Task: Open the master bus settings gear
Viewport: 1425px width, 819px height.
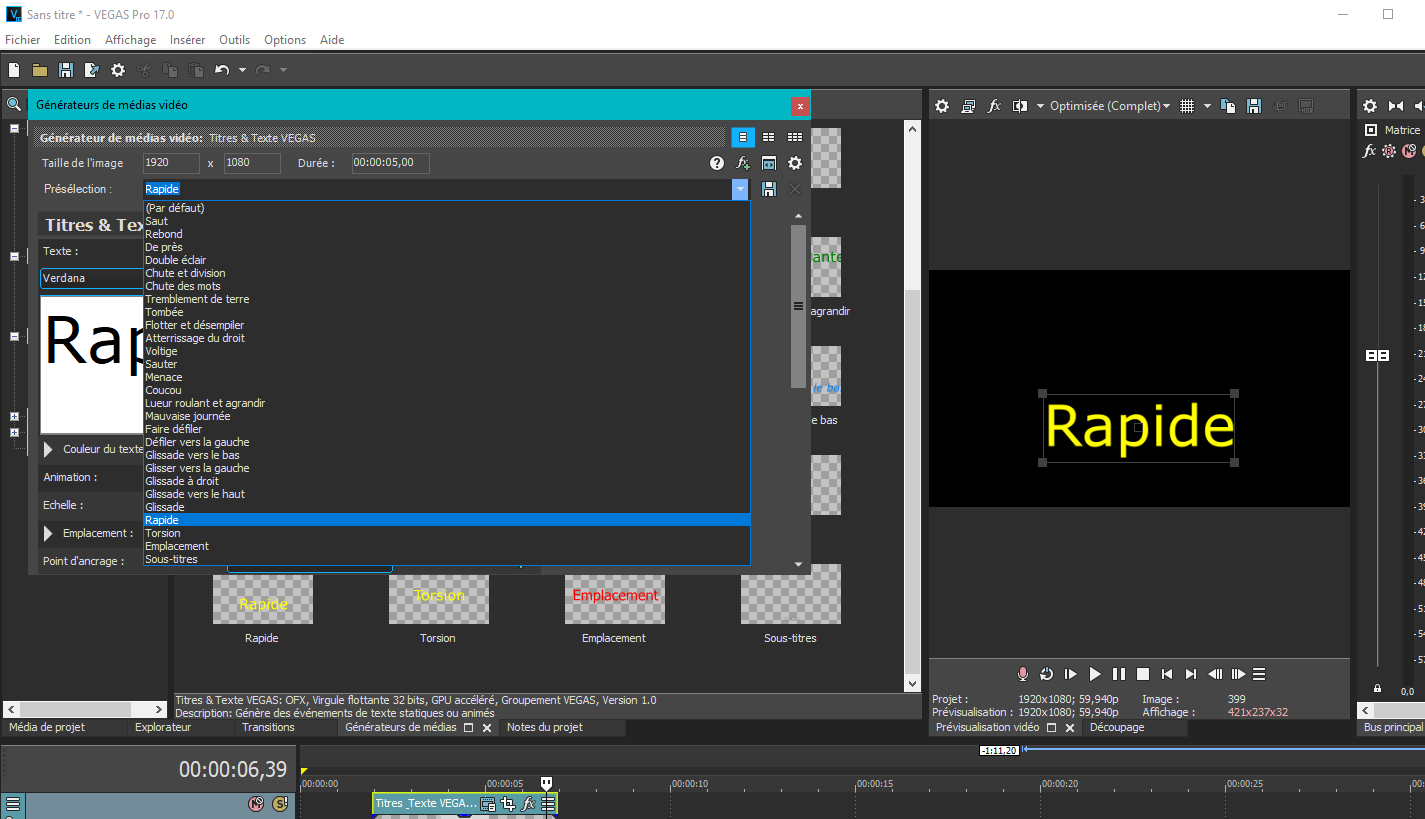Action: click(x=1370, y=106)
